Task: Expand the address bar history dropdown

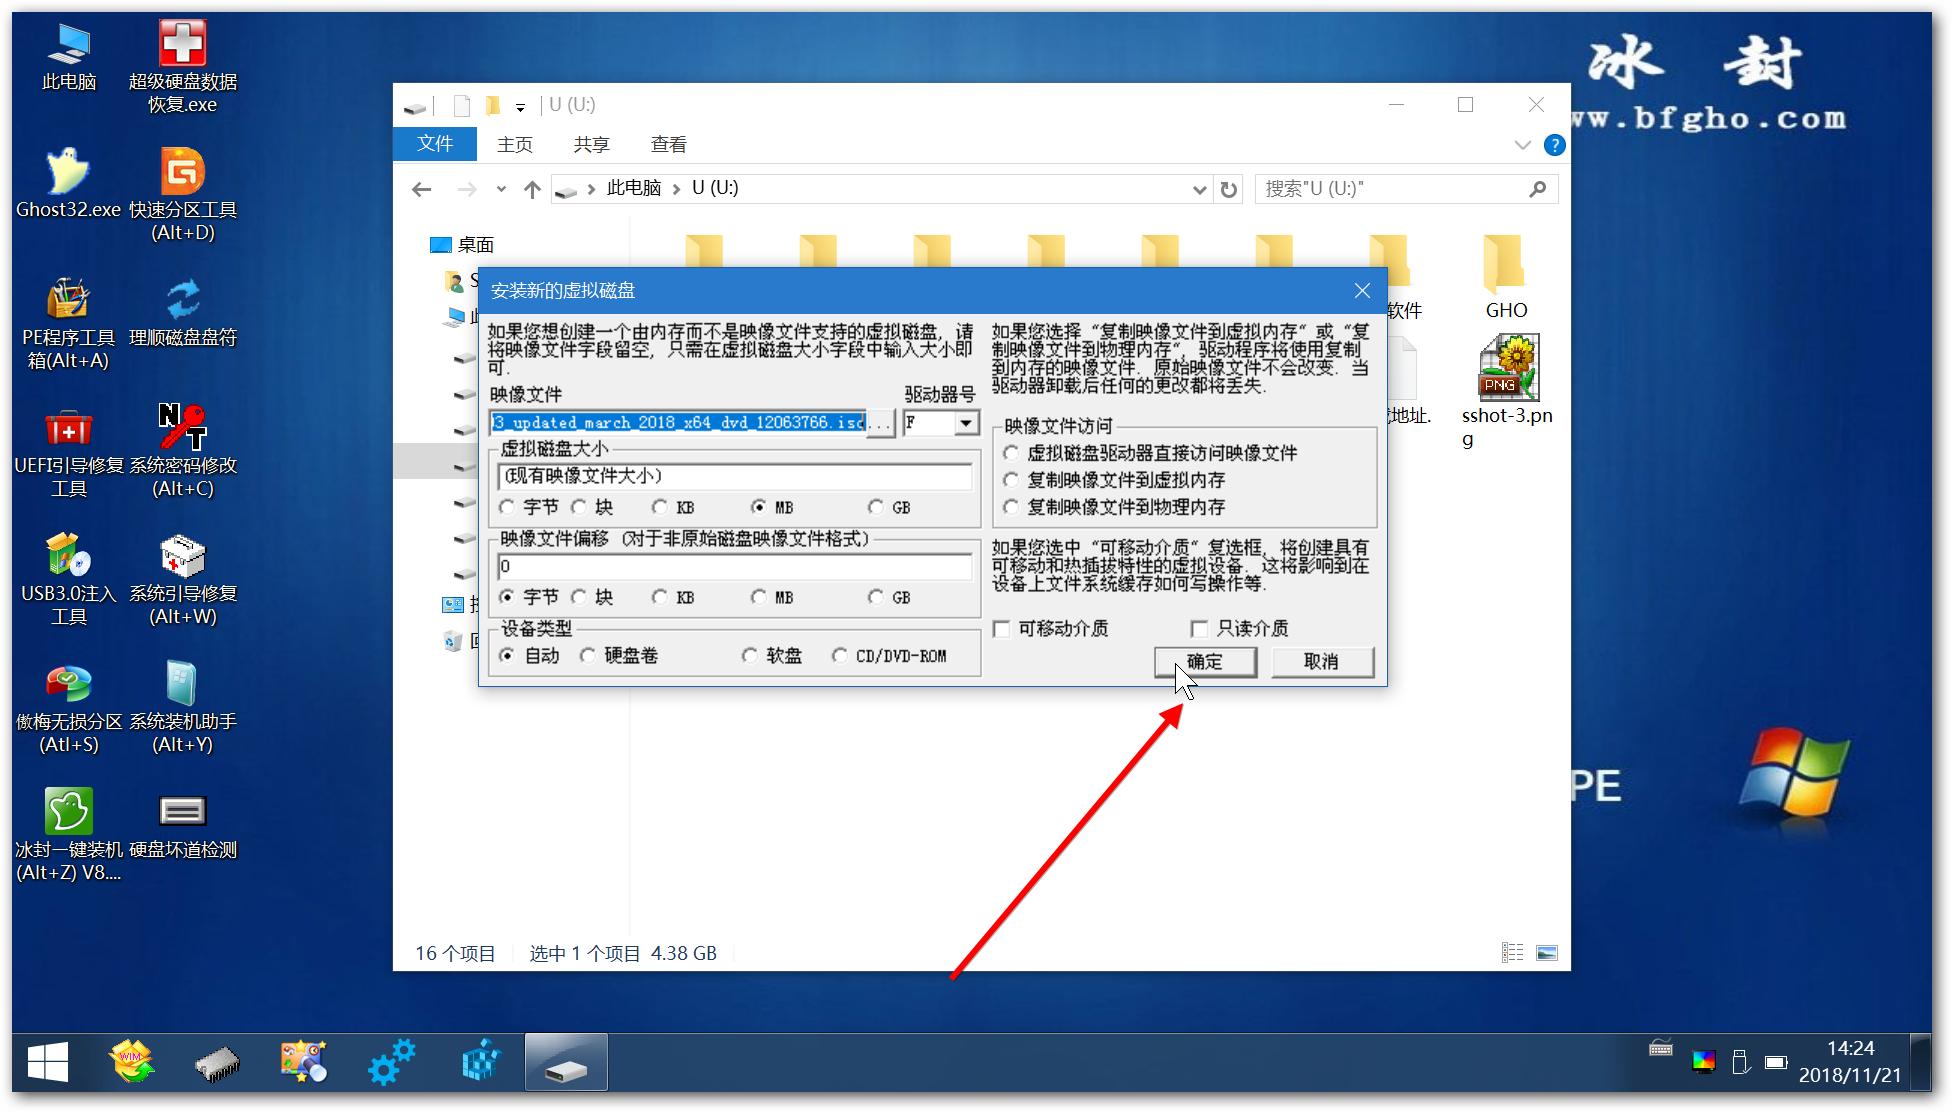Action: 1199,188
